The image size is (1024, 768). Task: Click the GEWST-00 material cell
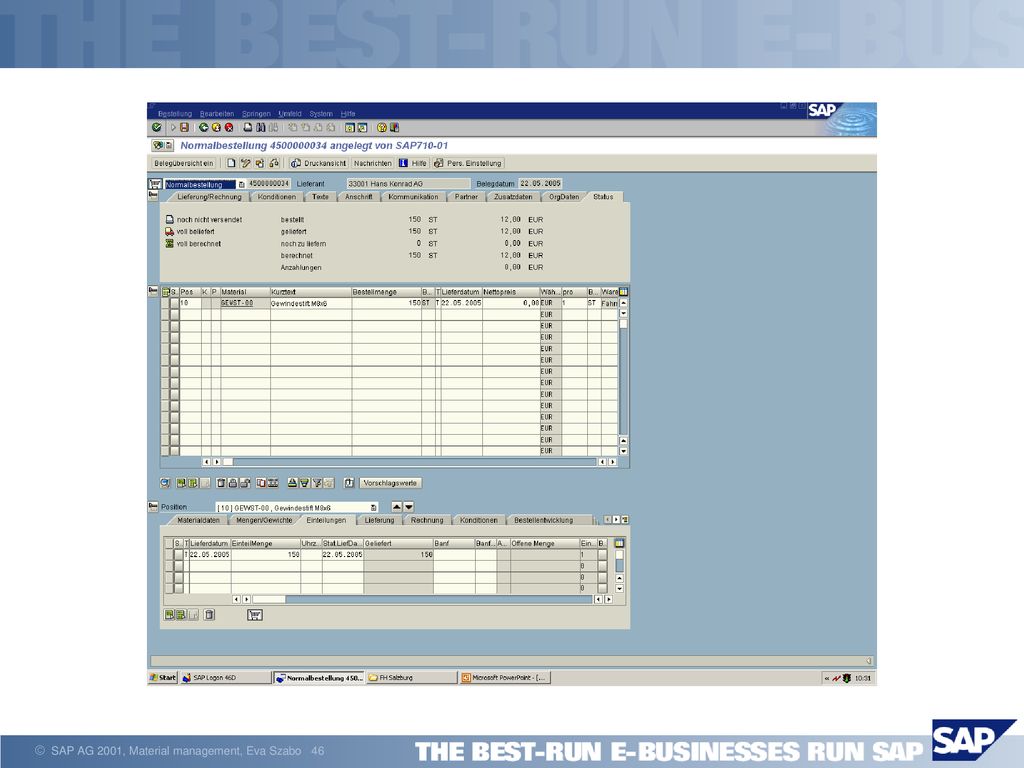(245, 304)
